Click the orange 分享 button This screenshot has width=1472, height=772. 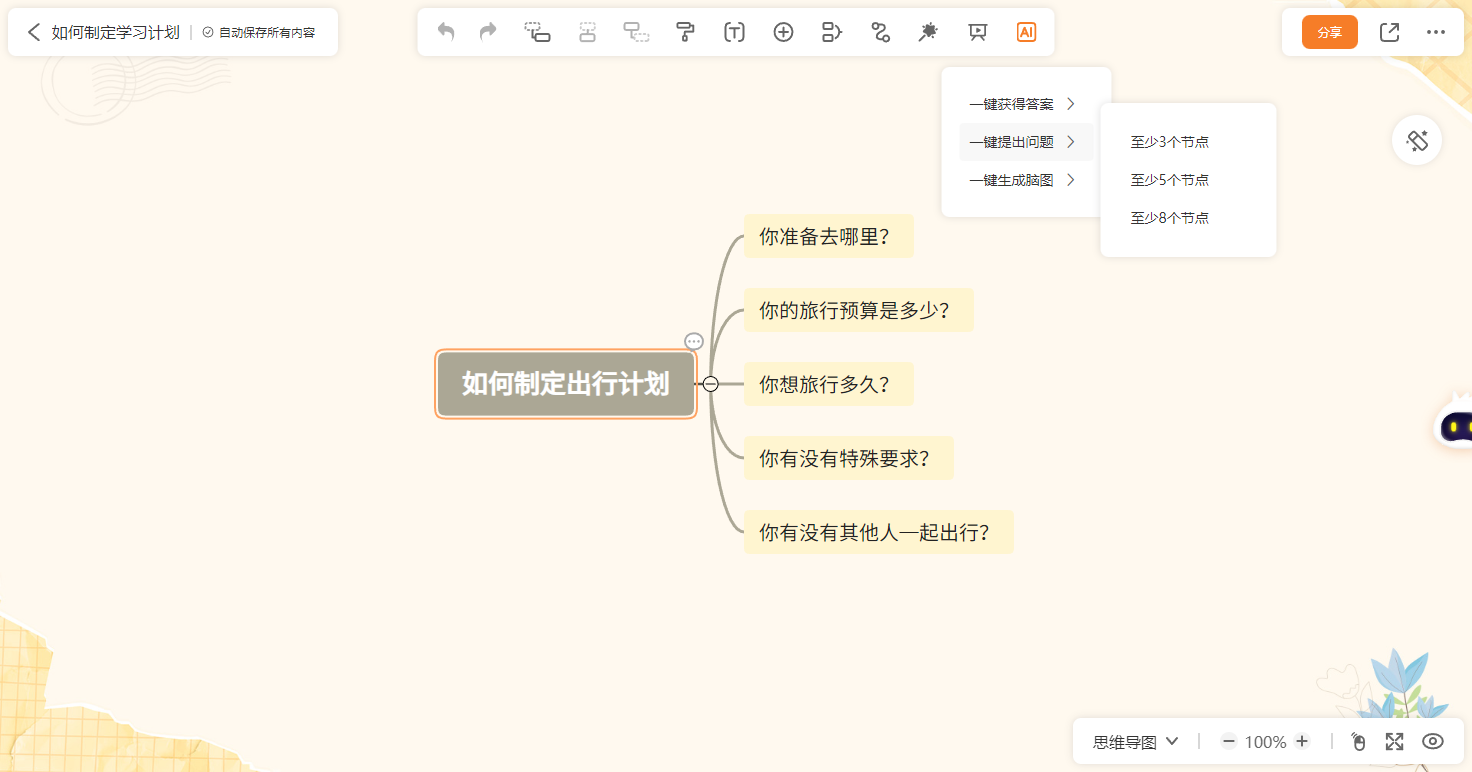(1329, 32)
